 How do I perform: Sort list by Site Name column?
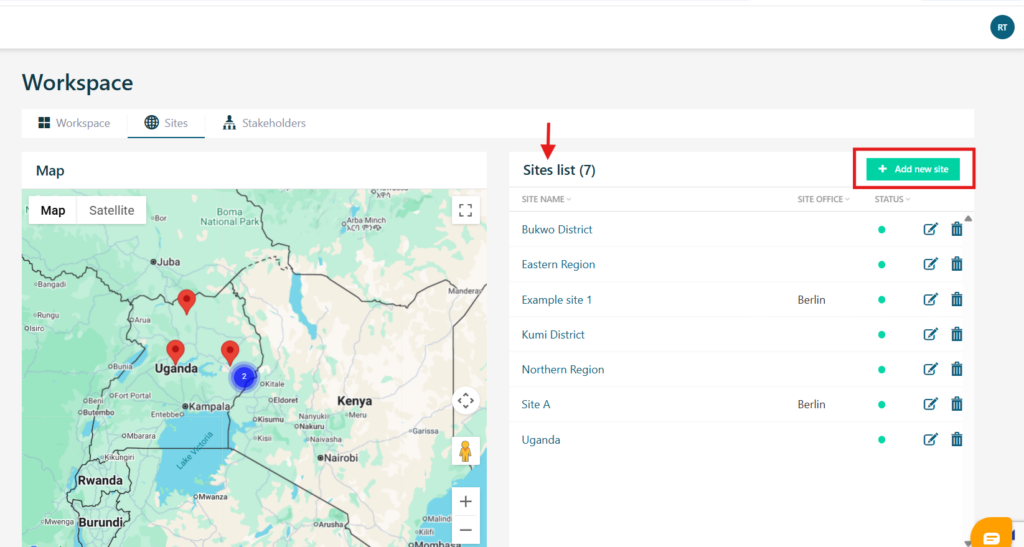click(546, 199)
